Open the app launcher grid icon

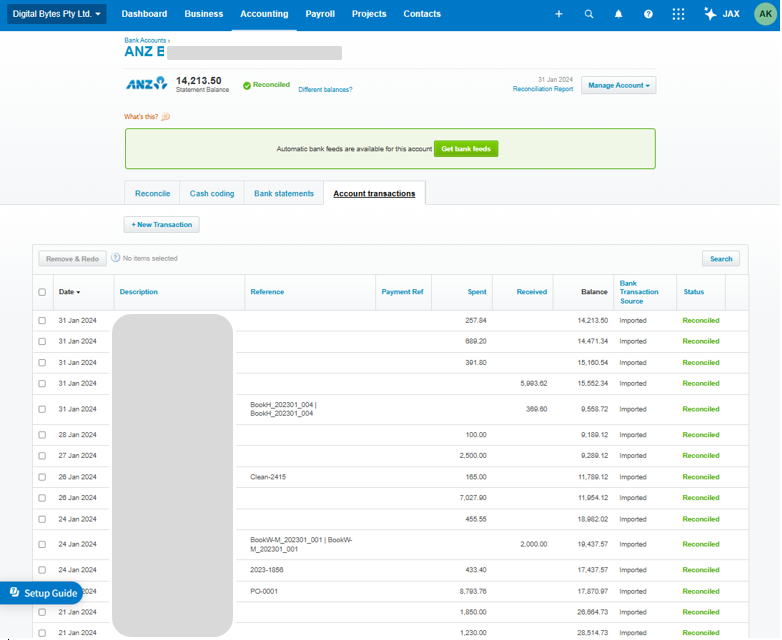tap(678, 14)
